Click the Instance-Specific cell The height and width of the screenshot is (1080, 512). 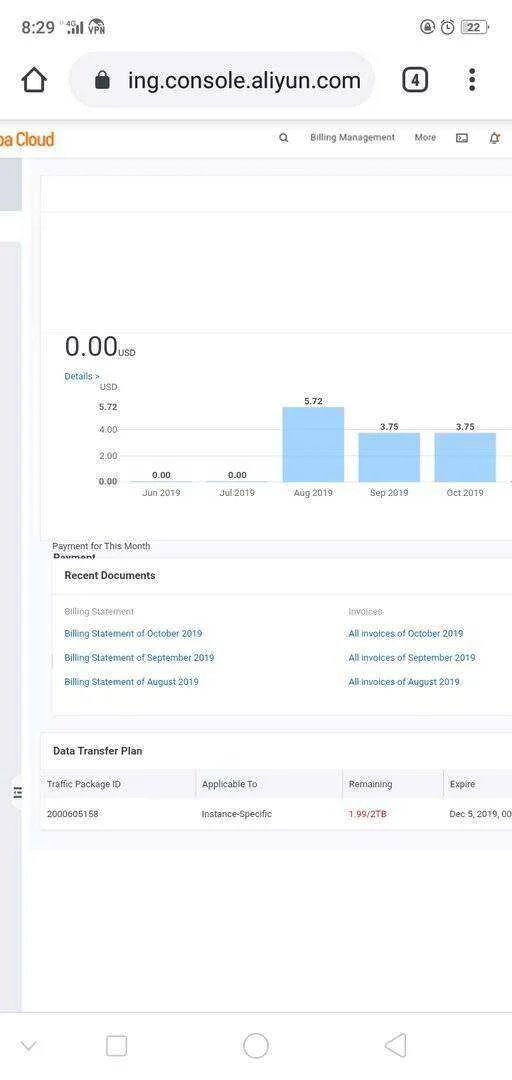click(x=236, y=814)
